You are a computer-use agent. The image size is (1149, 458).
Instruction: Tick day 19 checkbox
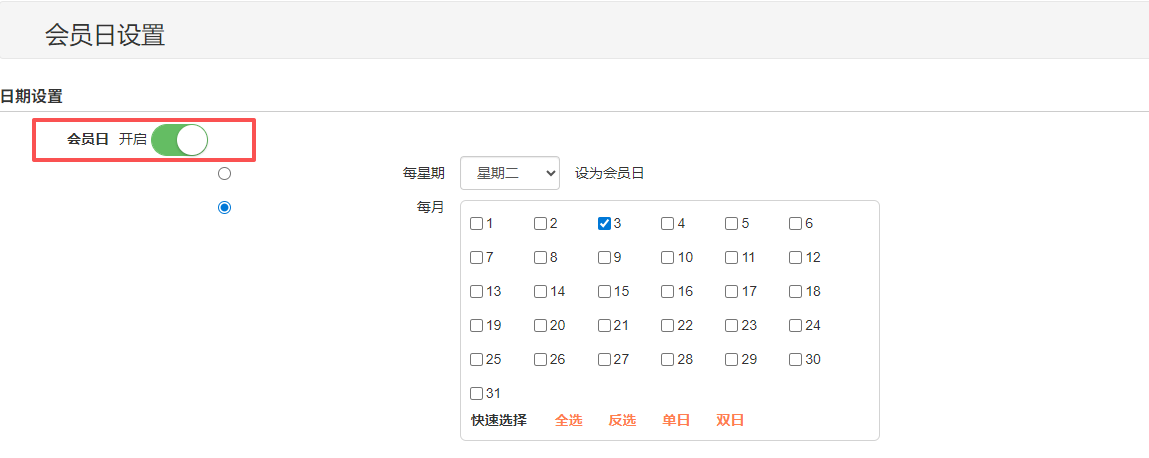(477, 326)
